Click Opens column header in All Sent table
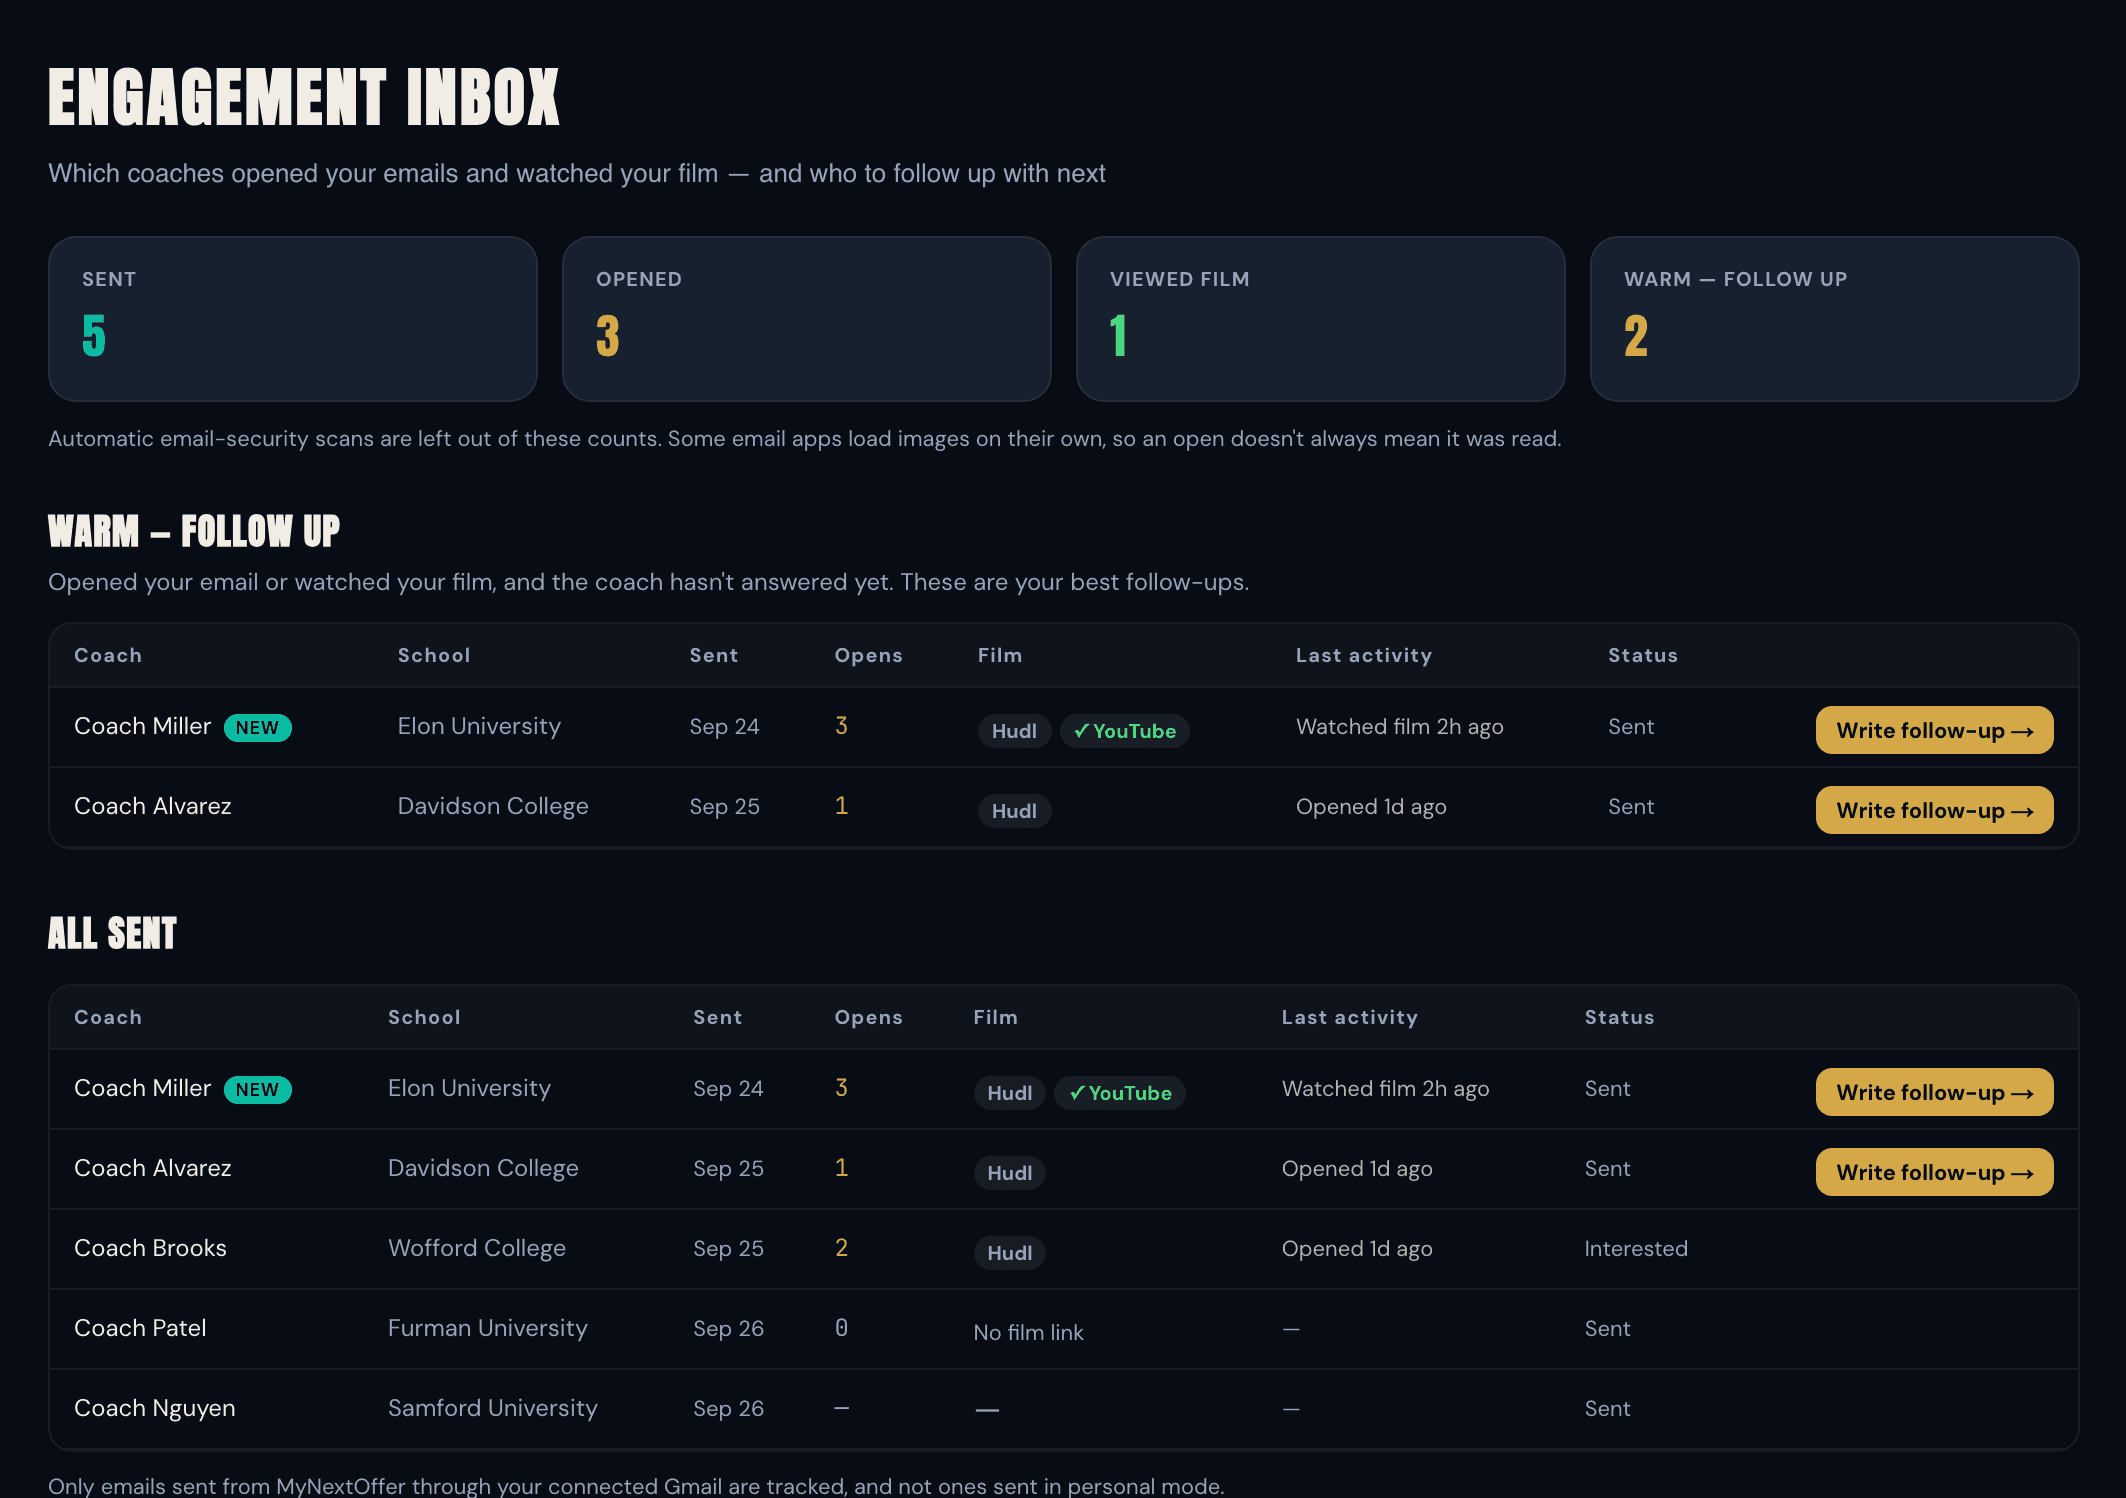 coord(868,1017)
